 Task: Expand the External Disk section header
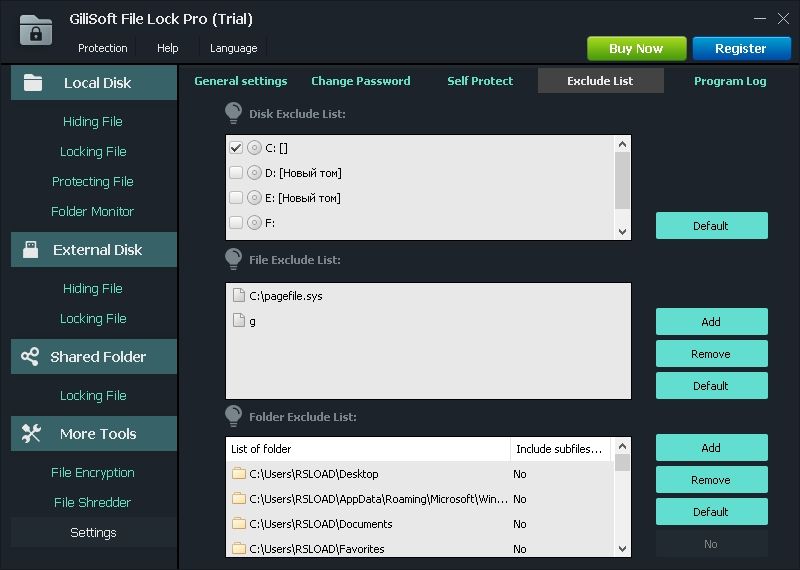(94, 250)
